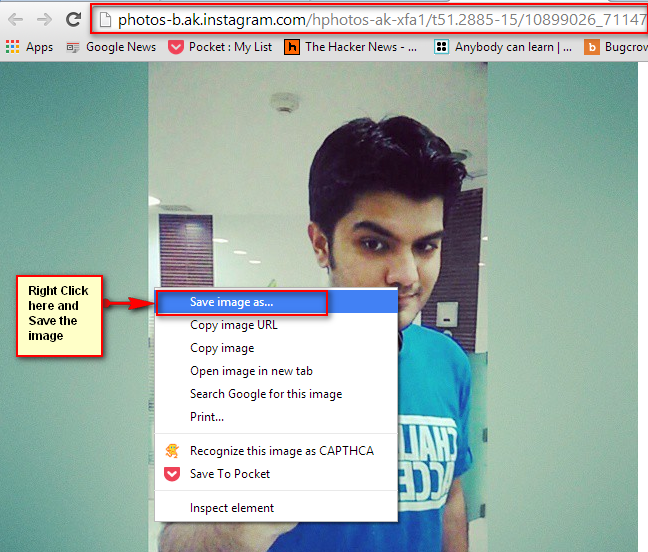Open the Bugcrowd bookmark label
The width and height of the screenshot is (648, 552).
point(626,47)
